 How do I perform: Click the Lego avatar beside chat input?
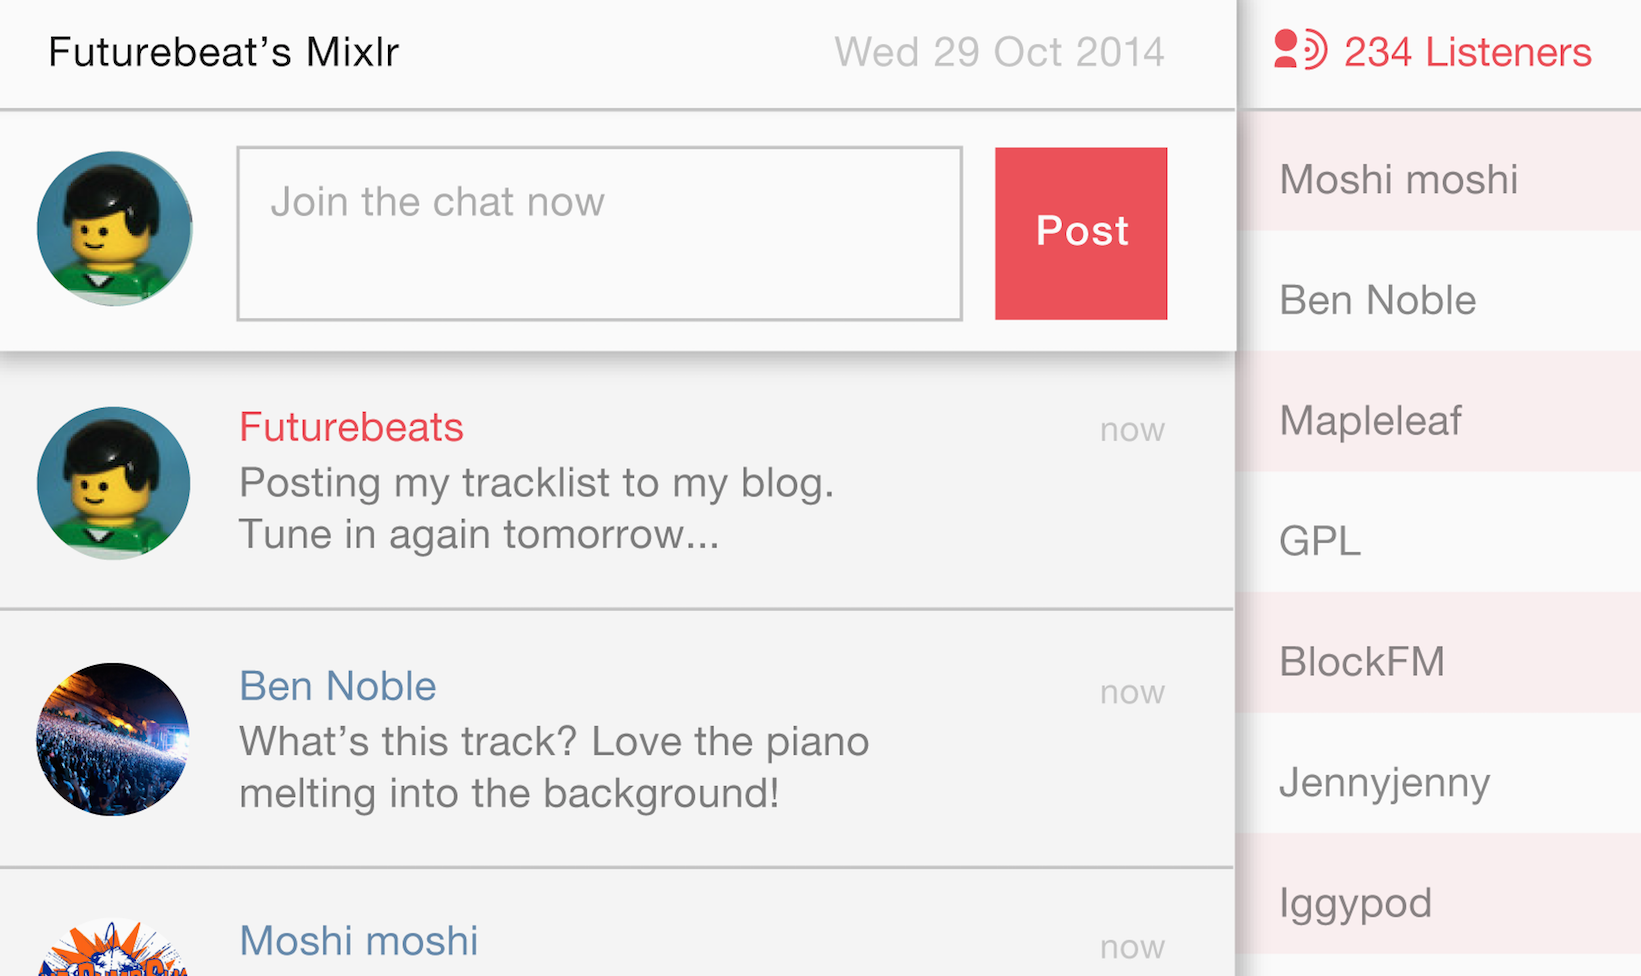point(114,229)
